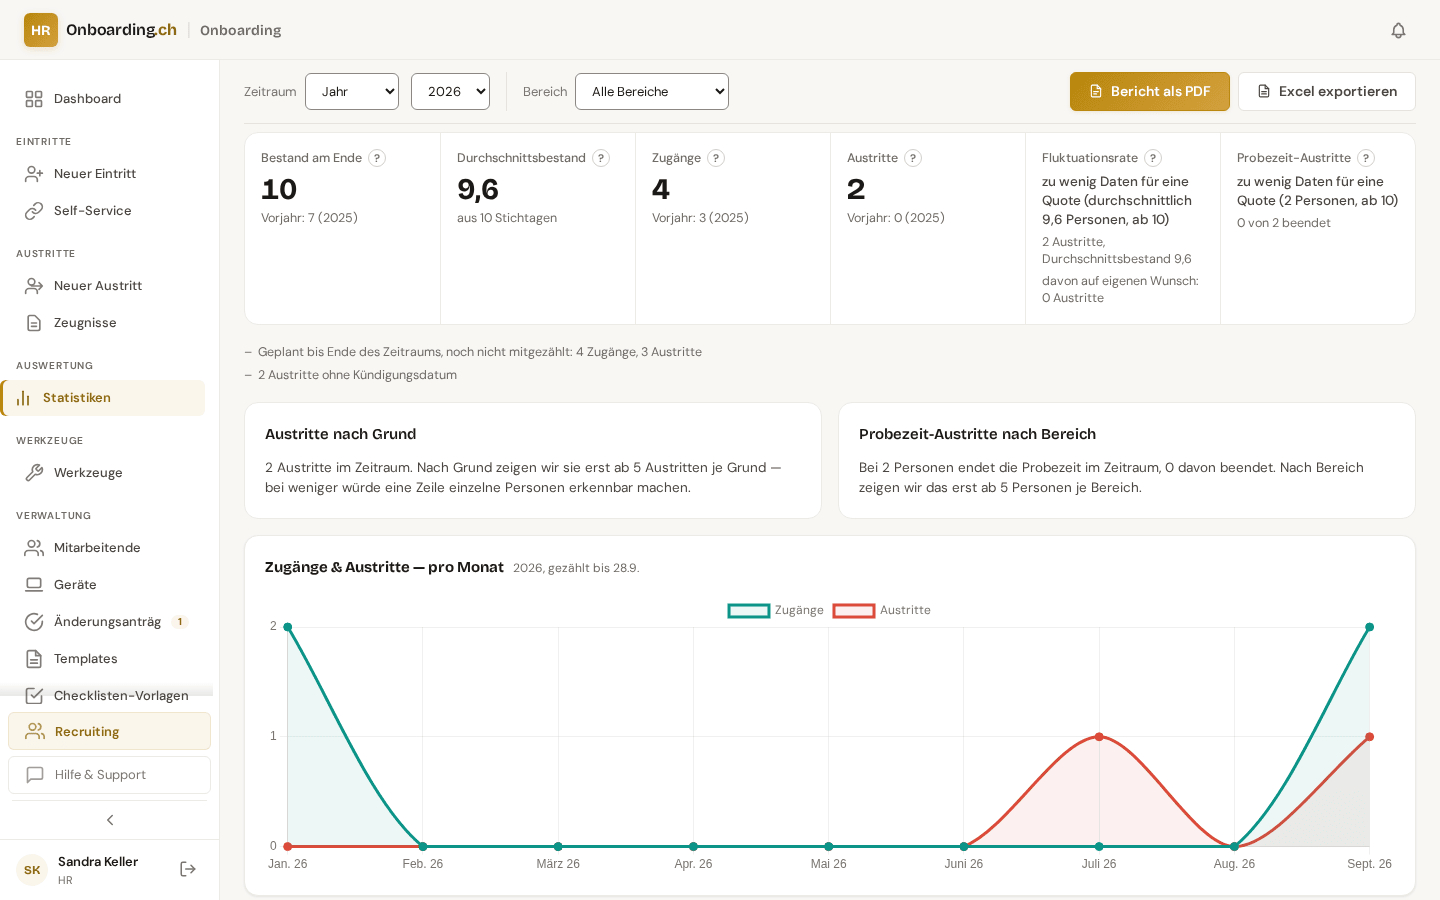Open the Recruiting section
The image size is (1440, 900).
[x=110, y=731]
